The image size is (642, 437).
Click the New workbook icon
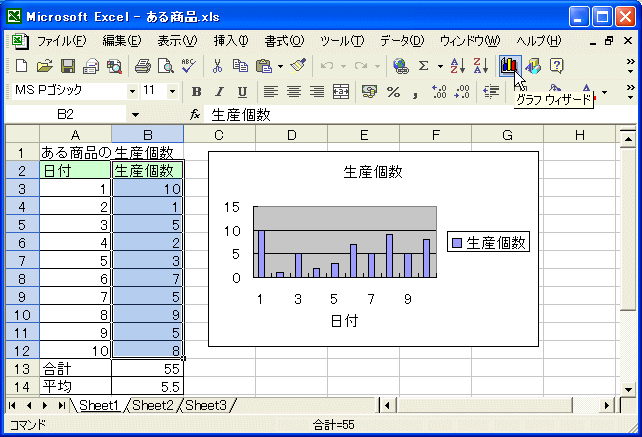tap(21, 66)
